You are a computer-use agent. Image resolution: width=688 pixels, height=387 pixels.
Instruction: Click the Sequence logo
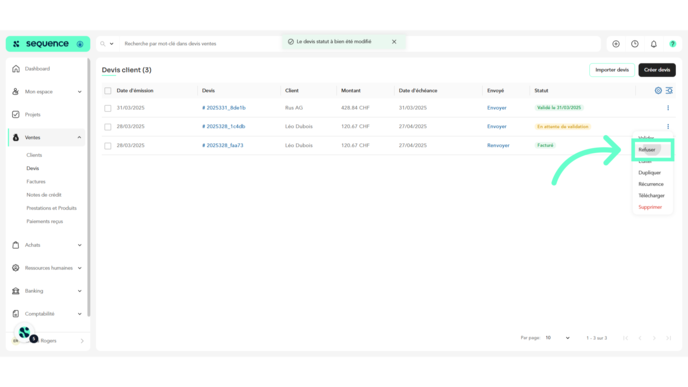[x=42, y=44]
